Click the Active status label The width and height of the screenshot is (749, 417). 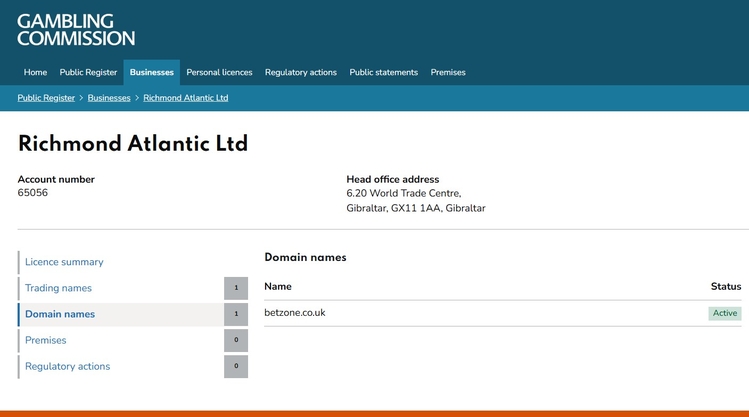(x=725, y=313)
